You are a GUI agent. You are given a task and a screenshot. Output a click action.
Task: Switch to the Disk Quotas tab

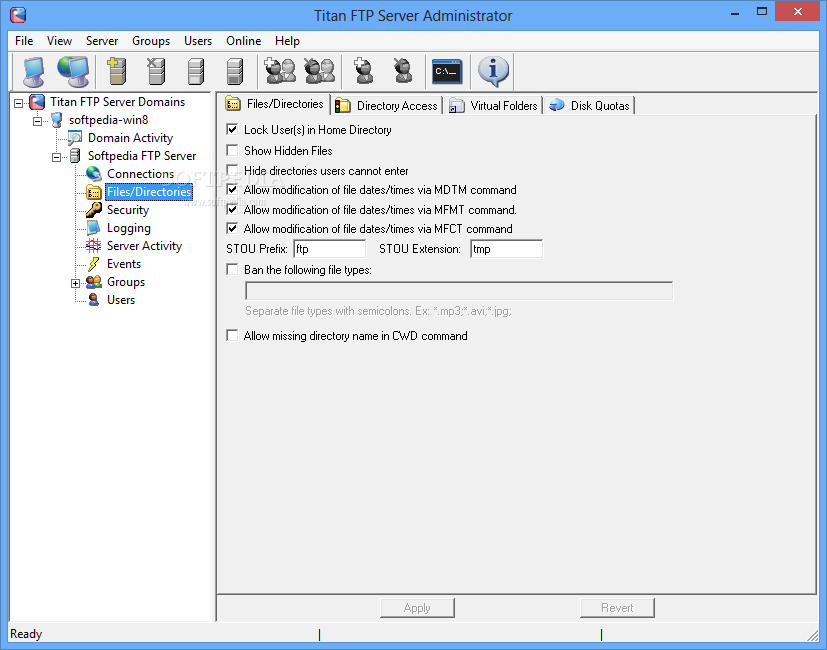tap(589, 106)
